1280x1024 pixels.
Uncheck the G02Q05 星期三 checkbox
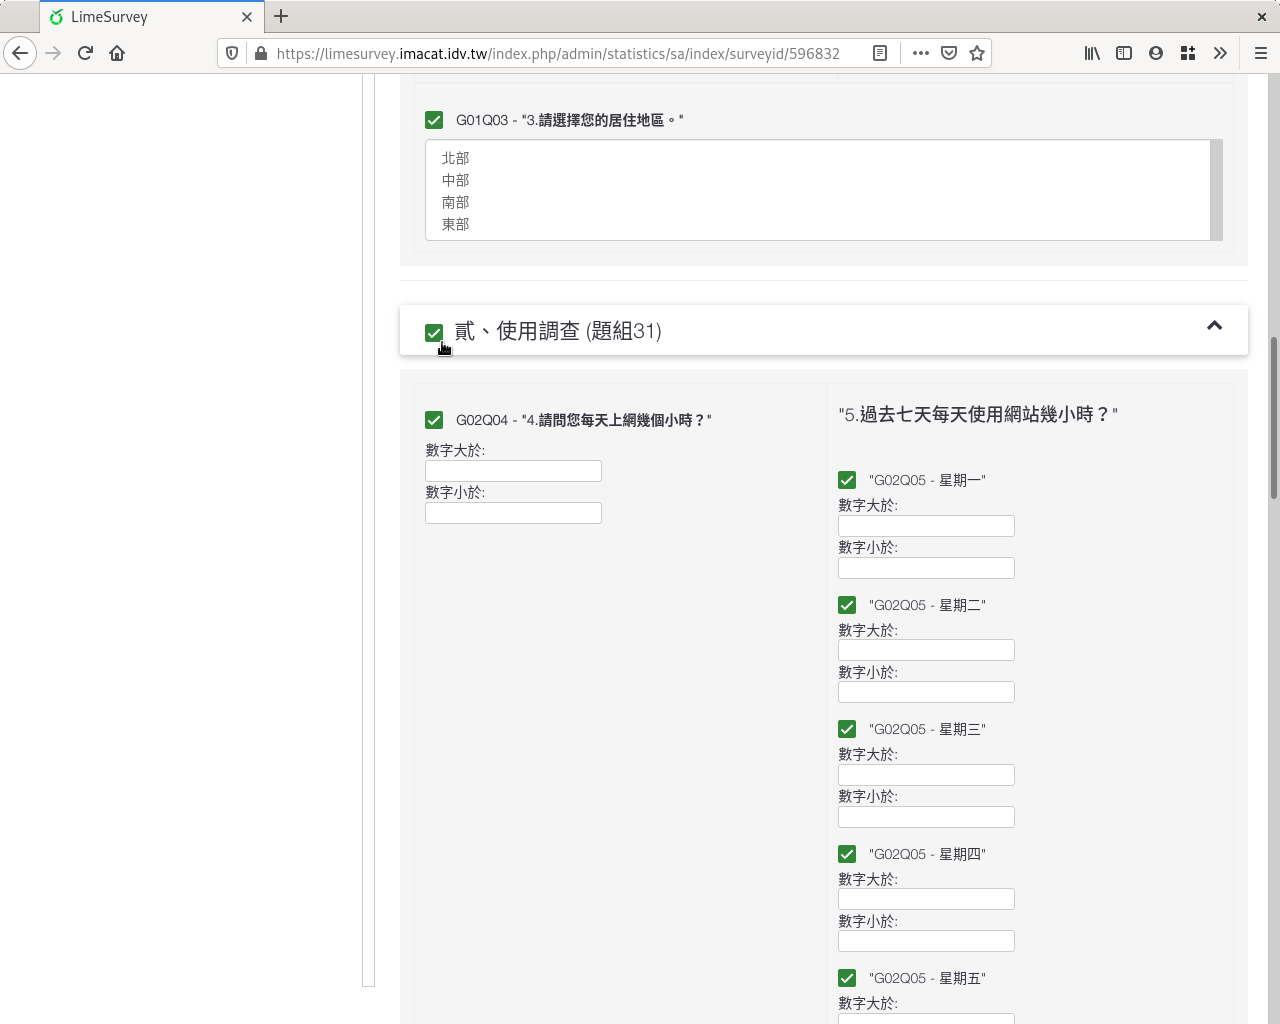pos(847,729)
